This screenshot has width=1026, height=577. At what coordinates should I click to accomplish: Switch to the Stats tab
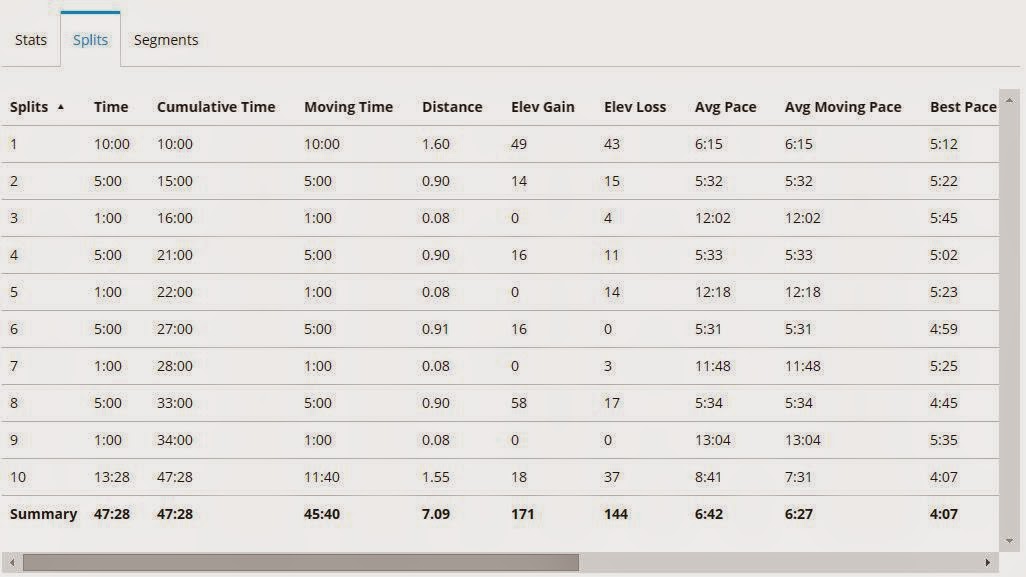pyautogui.click(x=31, y=40)
